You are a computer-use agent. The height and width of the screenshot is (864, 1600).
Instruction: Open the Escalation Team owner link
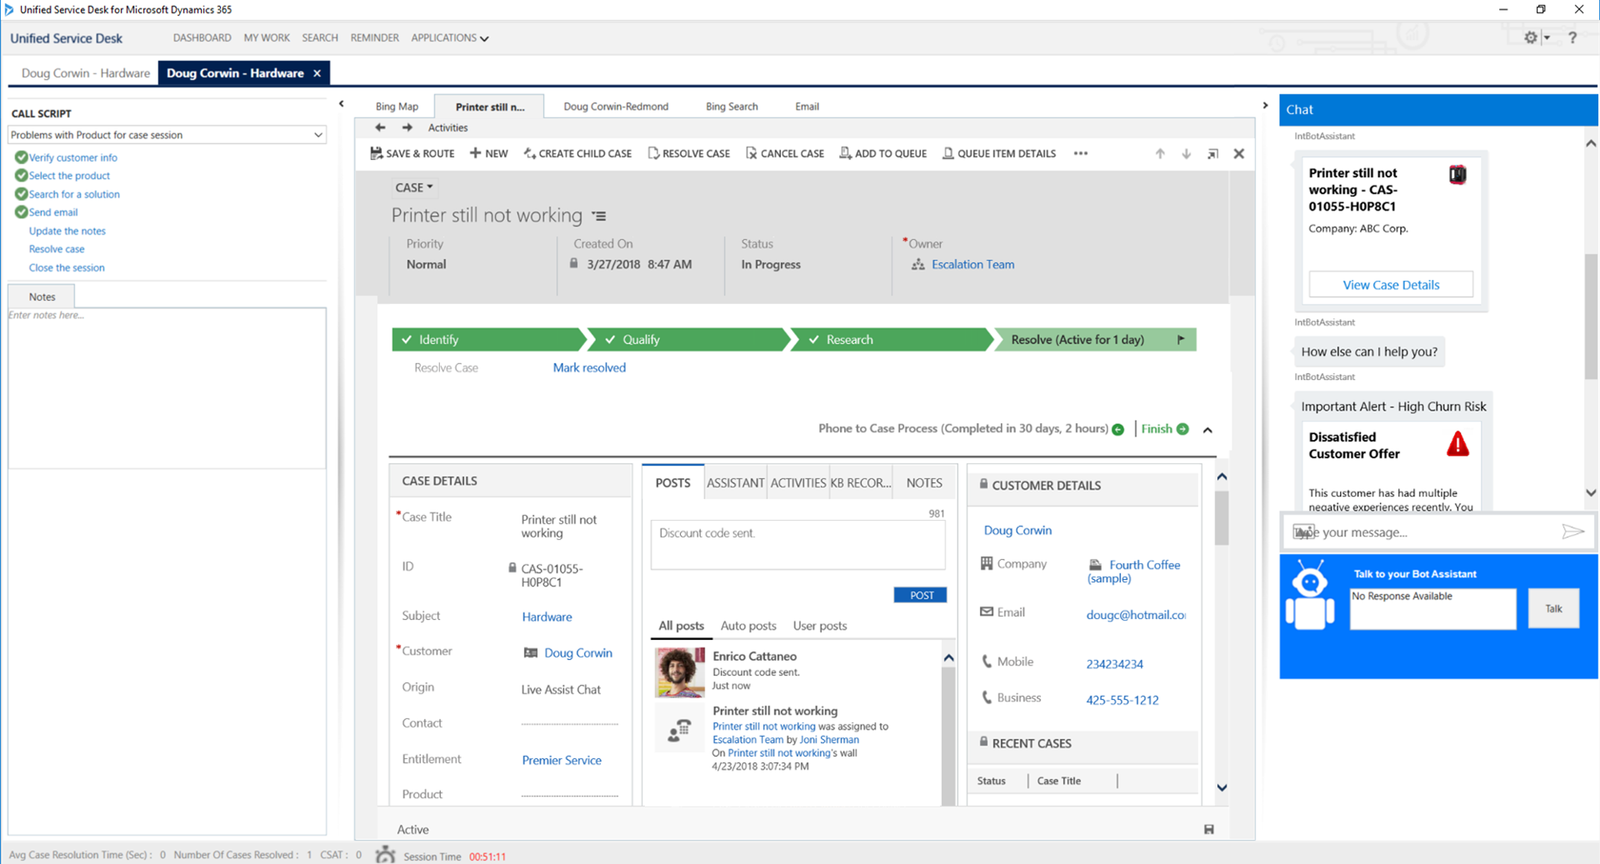tap(973, 265)
